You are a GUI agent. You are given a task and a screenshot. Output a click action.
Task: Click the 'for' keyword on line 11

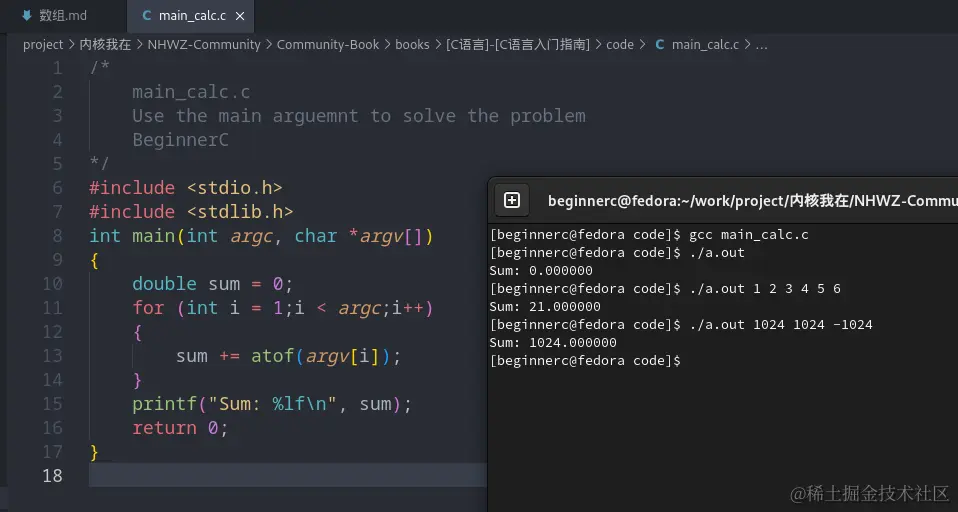point(148,308)
